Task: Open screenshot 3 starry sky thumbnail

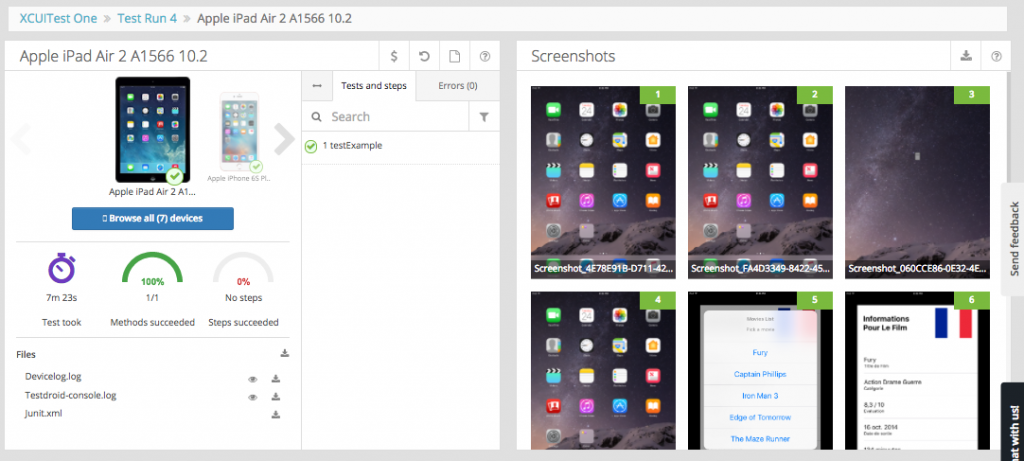Action: point(917,182)
